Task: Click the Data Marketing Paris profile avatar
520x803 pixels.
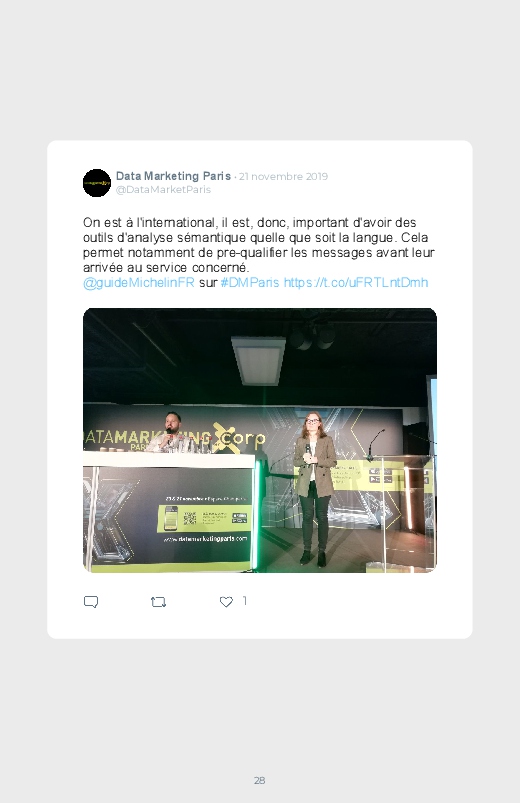Action: [97, 183]
